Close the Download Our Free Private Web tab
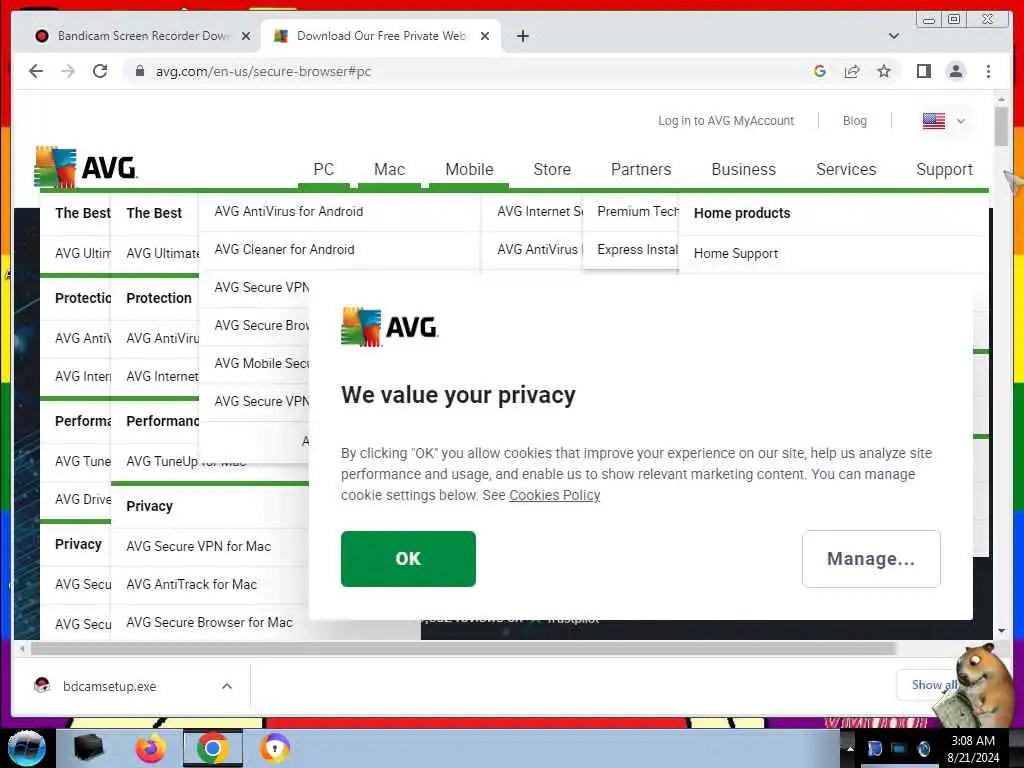Viewport: 1024px width, 768px height. point(485,36)
